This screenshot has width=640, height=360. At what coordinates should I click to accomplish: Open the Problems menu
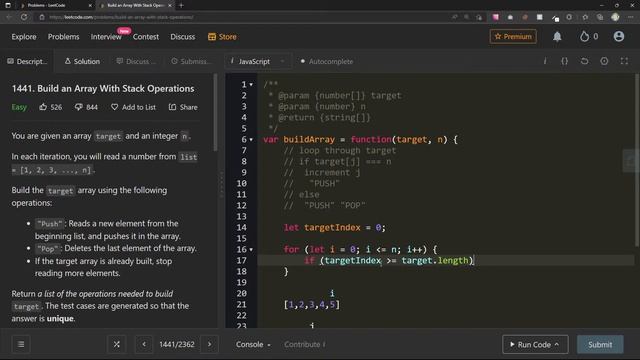[63, 37]
